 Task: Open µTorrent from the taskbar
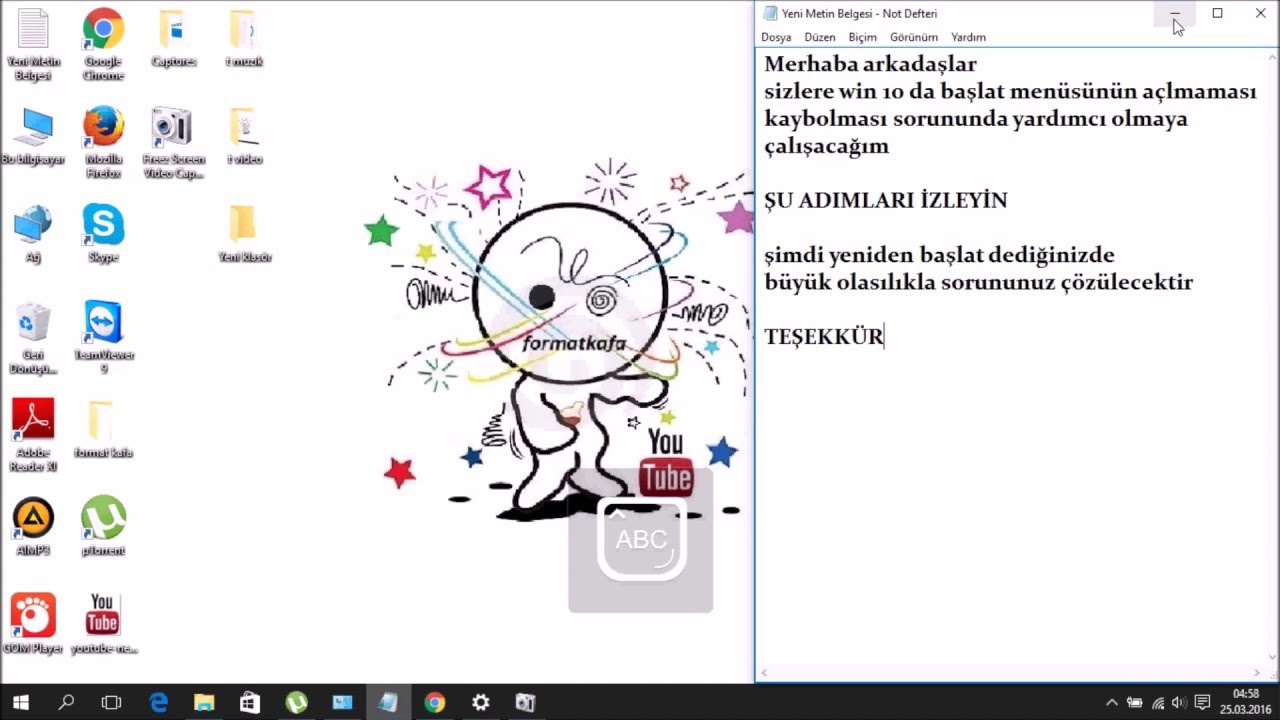[296, 703]
